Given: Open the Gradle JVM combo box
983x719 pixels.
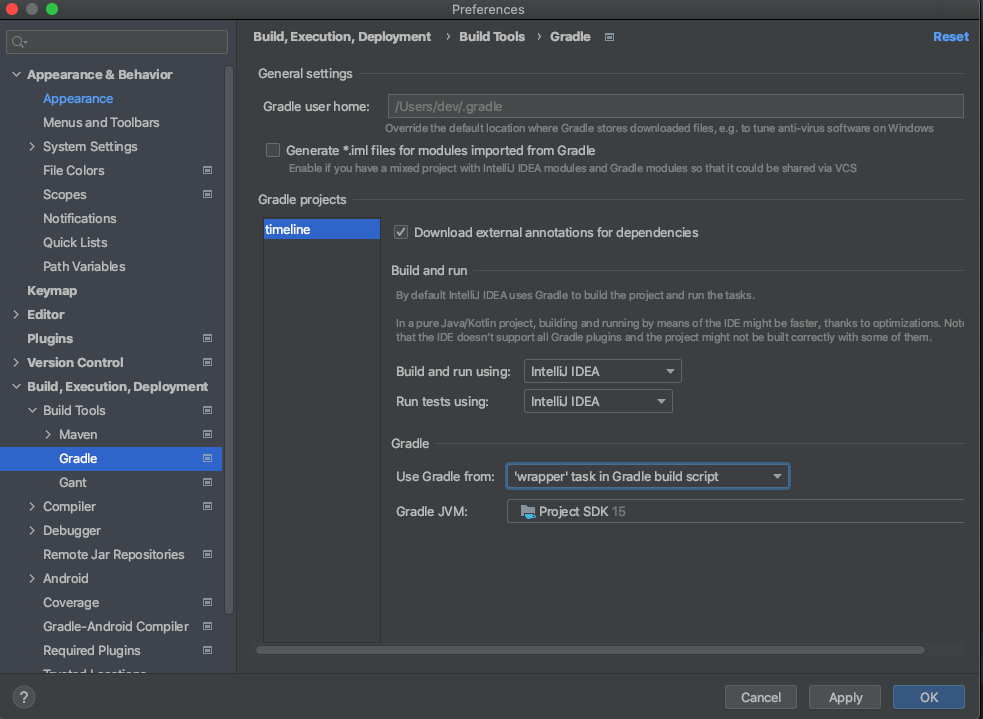Looking at the screenshot, I should click(735, 512).
